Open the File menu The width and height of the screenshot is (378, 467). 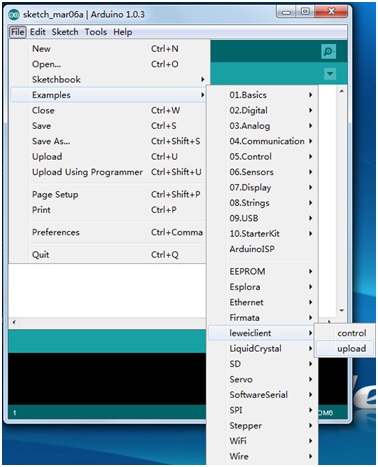click(18, 32)
